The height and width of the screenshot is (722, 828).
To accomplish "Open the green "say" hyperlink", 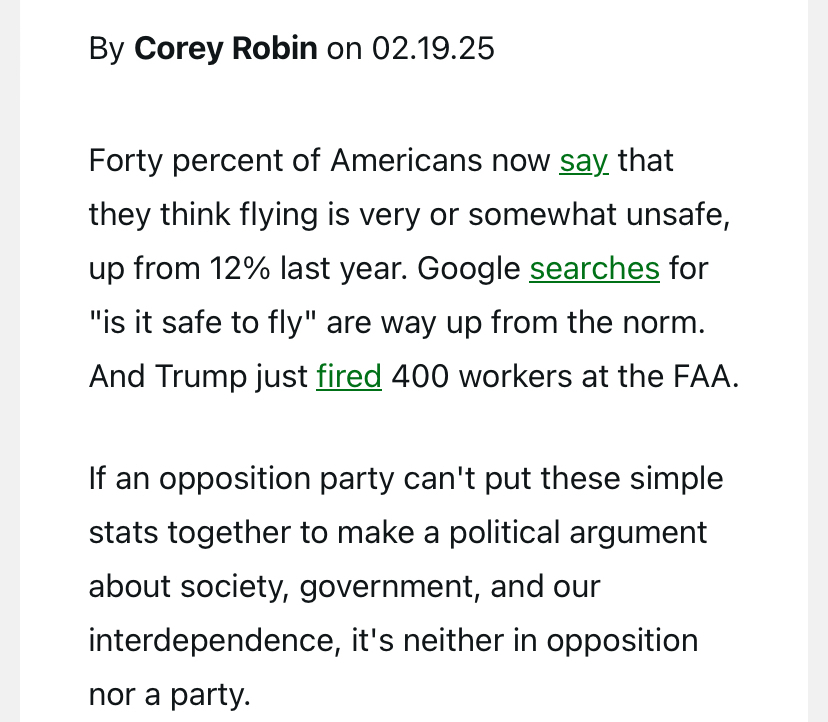I will pyautogui.click(x=584, y=161).
